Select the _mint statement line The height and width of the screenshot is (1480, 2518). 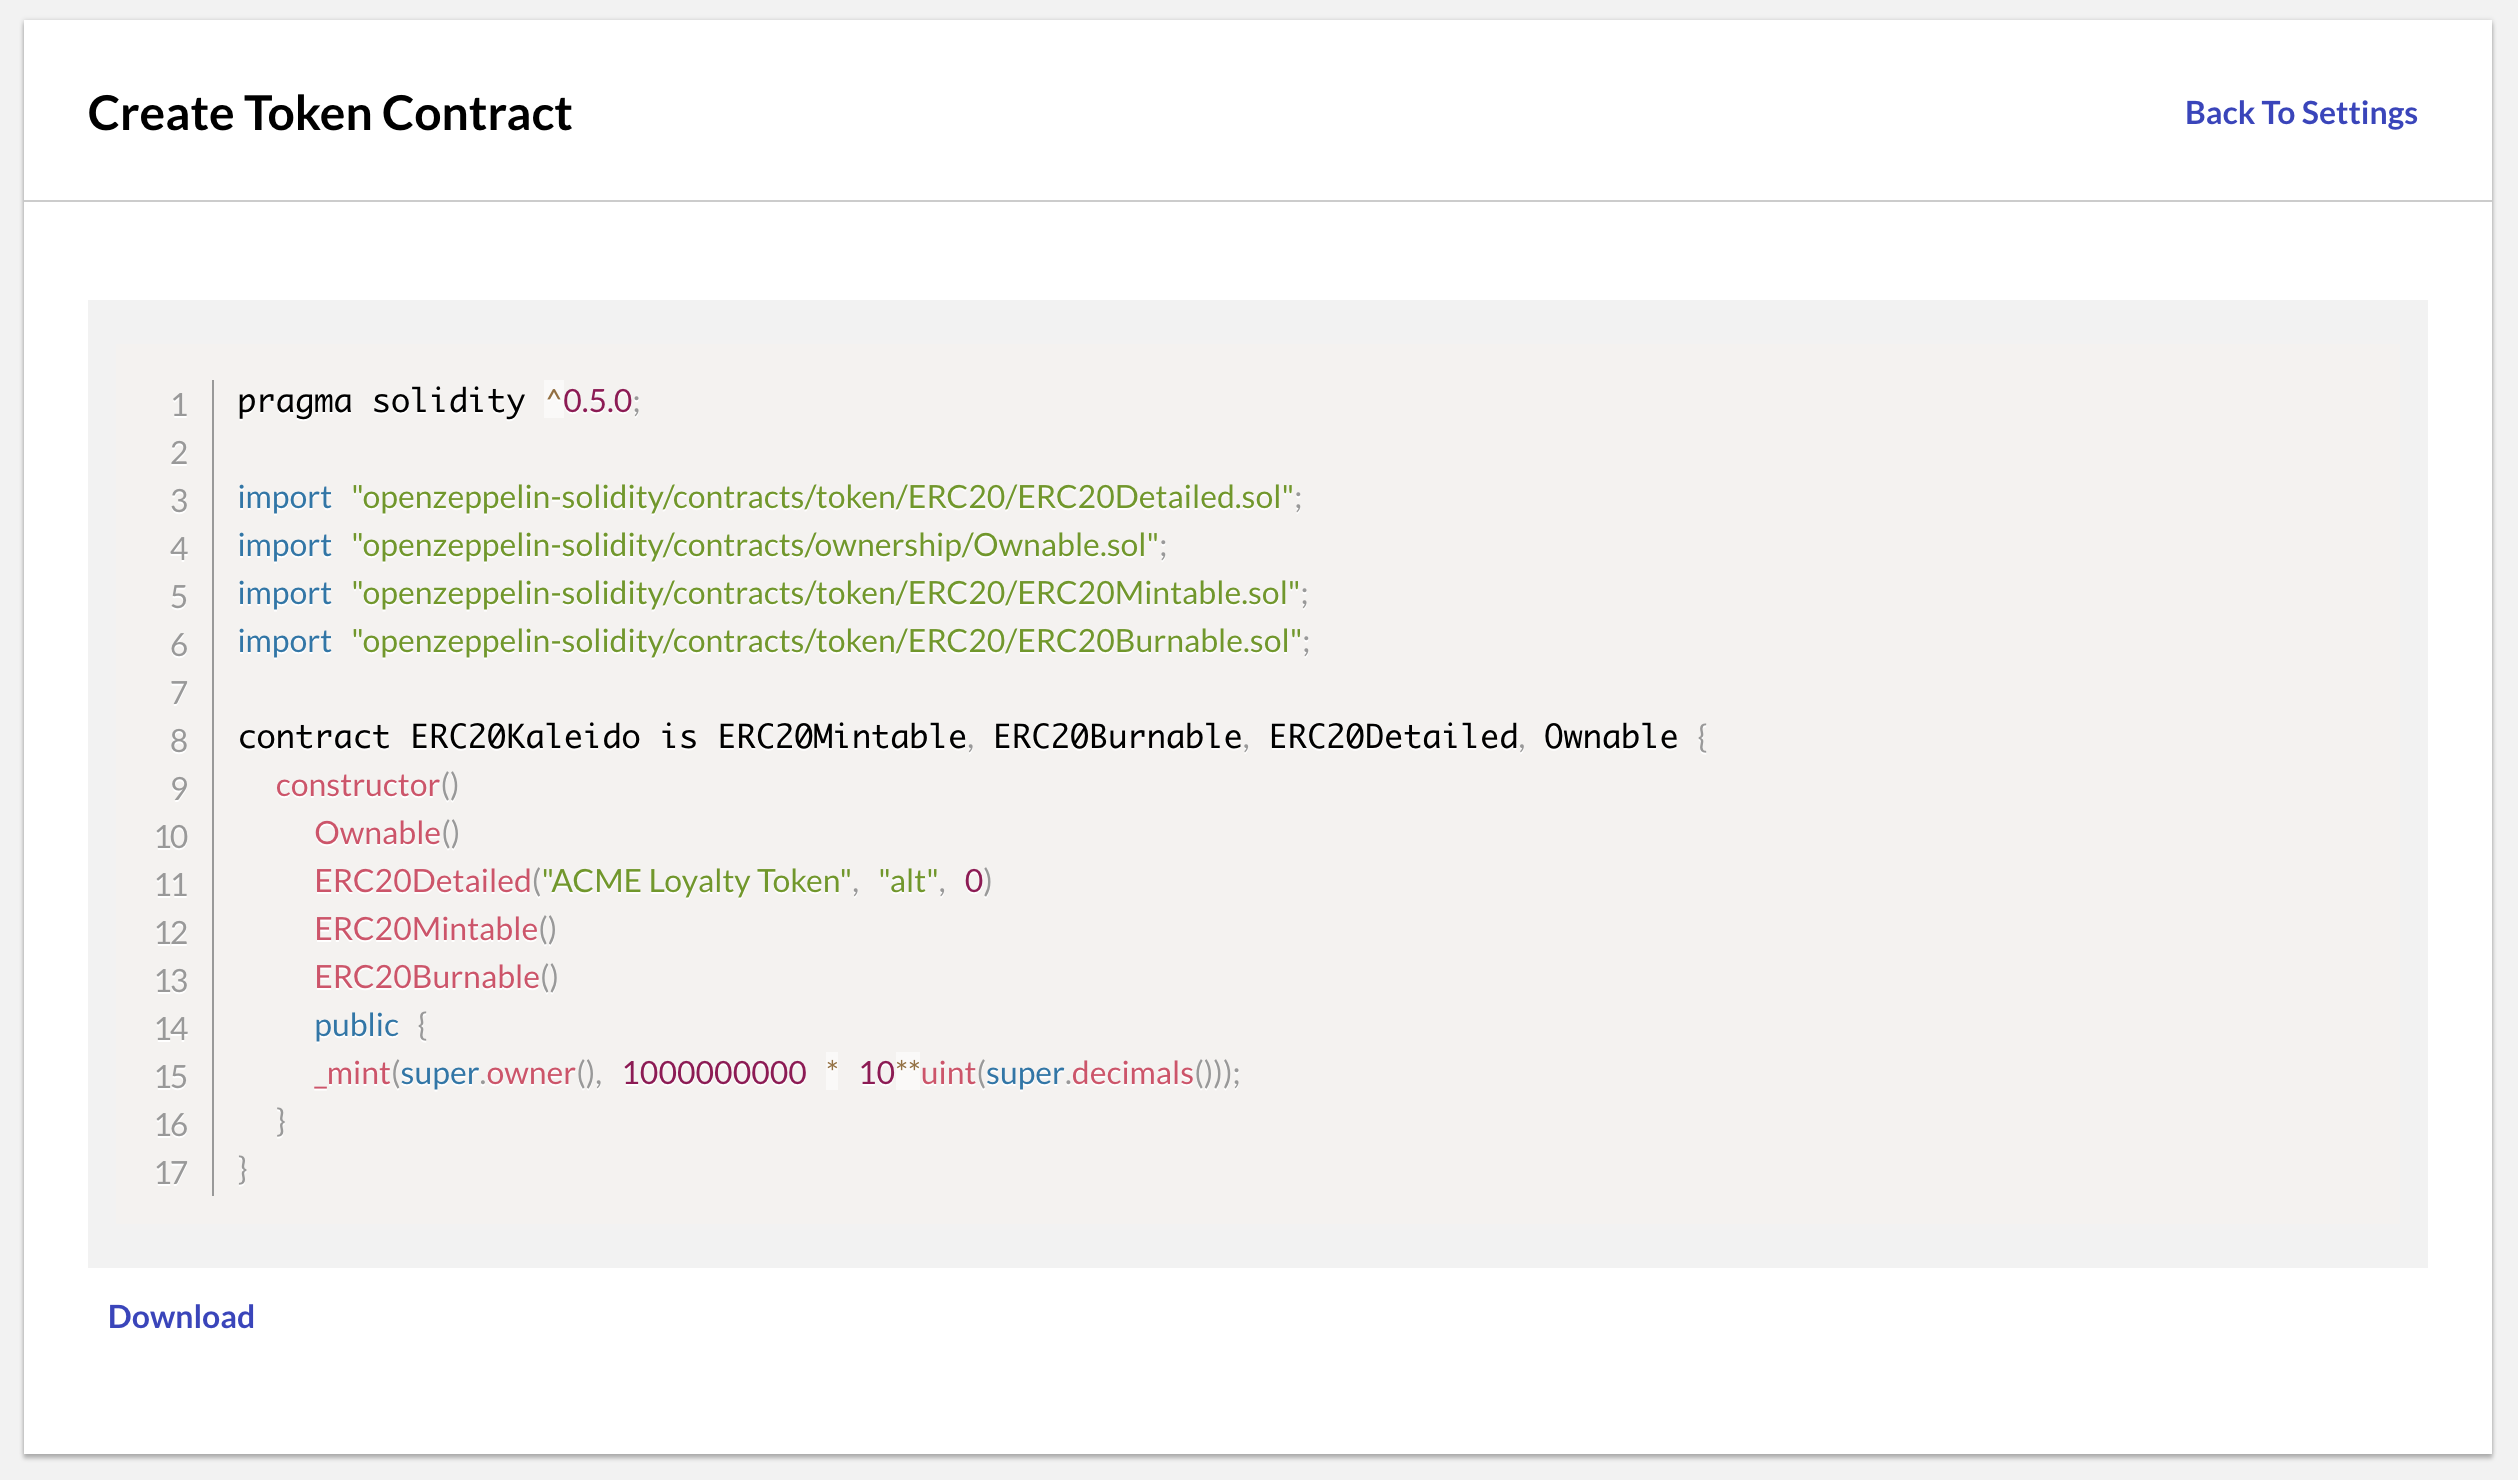pos(775,1073)
